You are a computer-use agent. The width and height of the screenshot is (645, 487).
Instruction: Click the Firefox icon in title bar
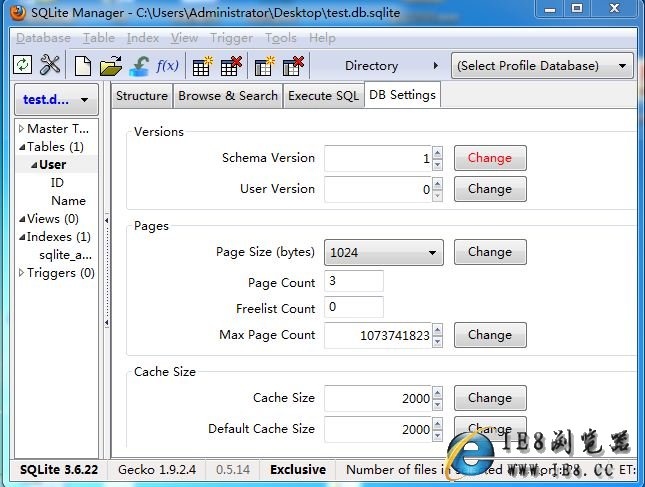pos(18,13)
